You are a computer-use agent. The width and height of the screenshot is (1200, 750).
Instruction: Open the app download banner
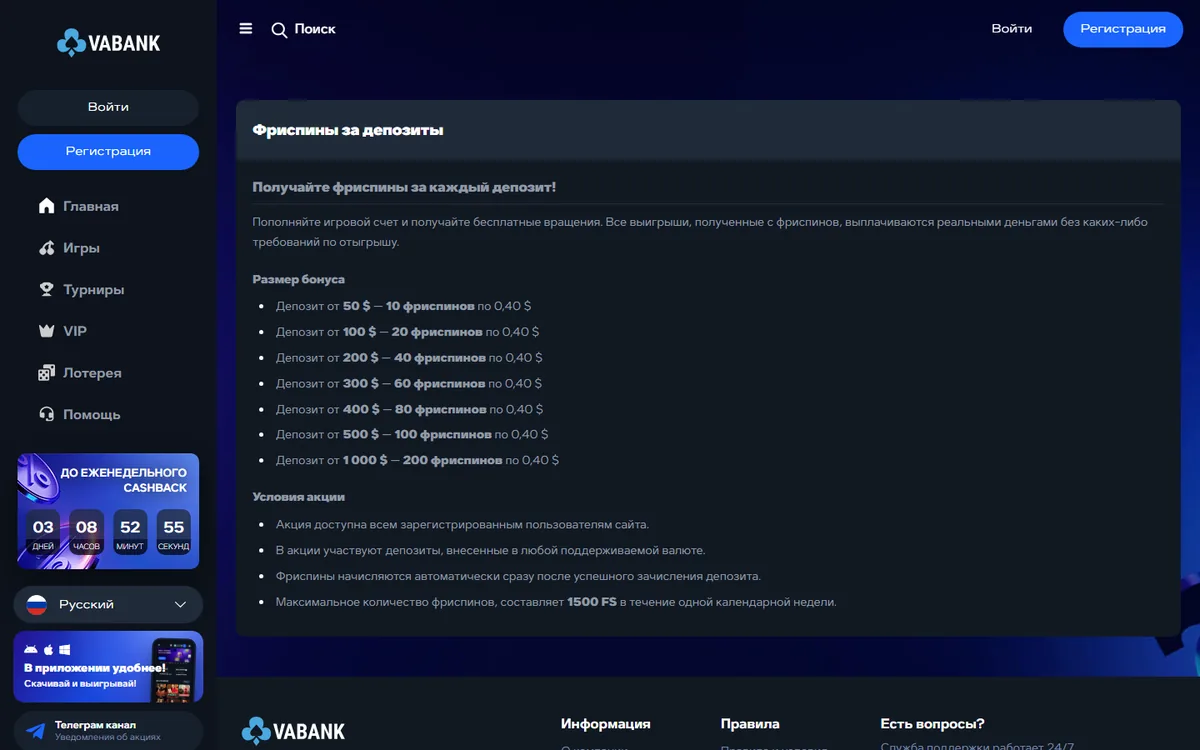[108, 667]
